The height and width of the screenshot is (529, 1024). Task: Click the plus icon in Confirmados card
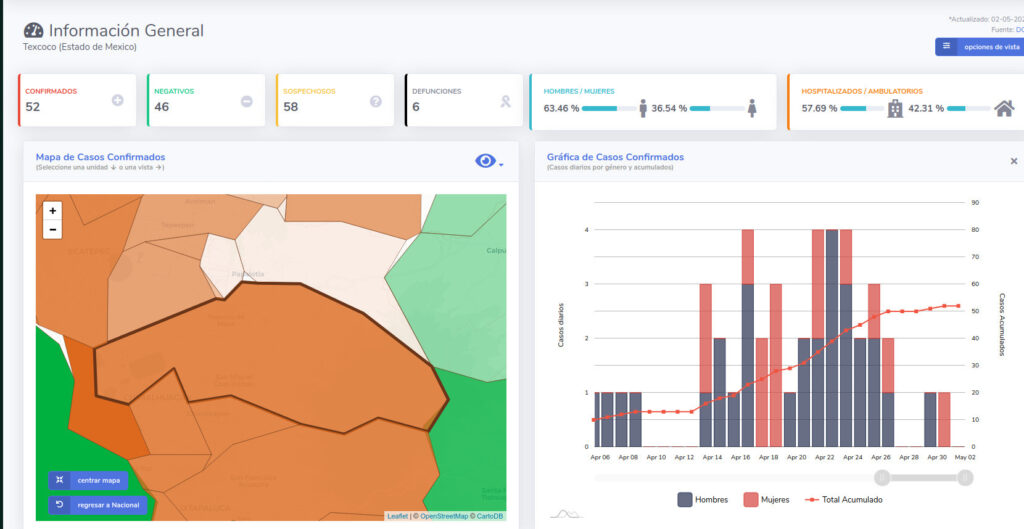tap(118, 100)
